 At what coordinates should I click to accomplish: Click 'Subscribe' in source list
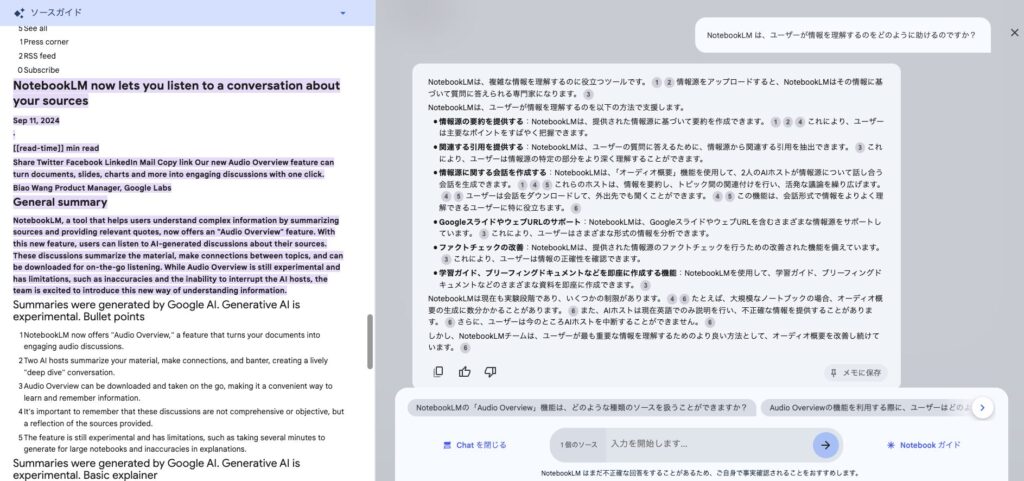click(41, 70)
